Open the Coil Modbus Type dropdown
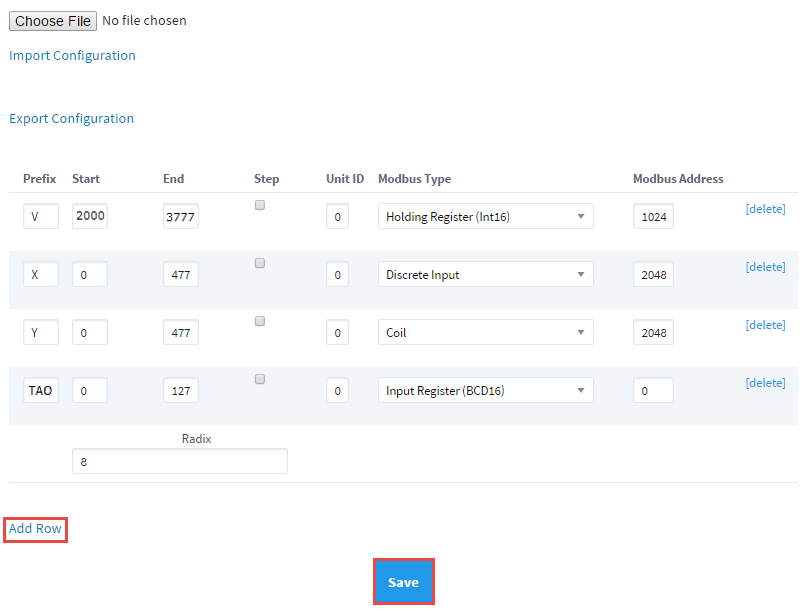Screen dimensions: 802x616 485,332
